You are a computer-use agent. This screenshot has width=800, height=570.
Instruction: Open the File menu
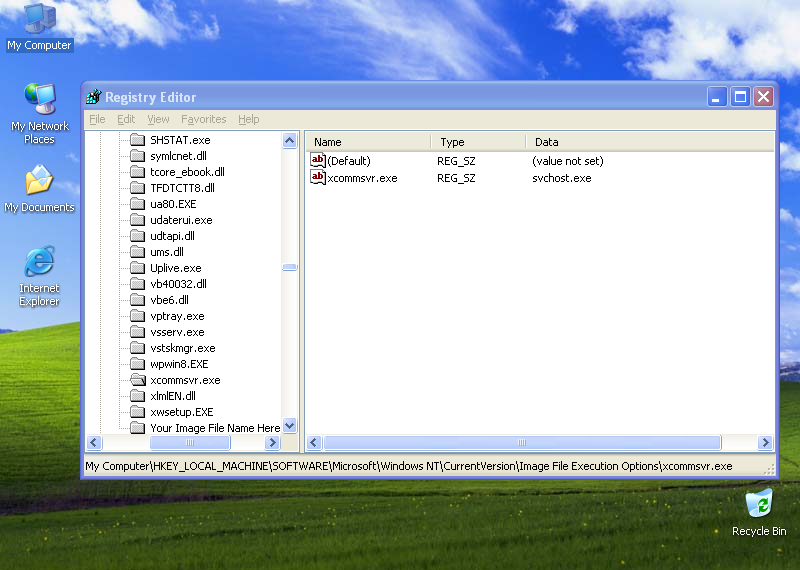(97, 119)
